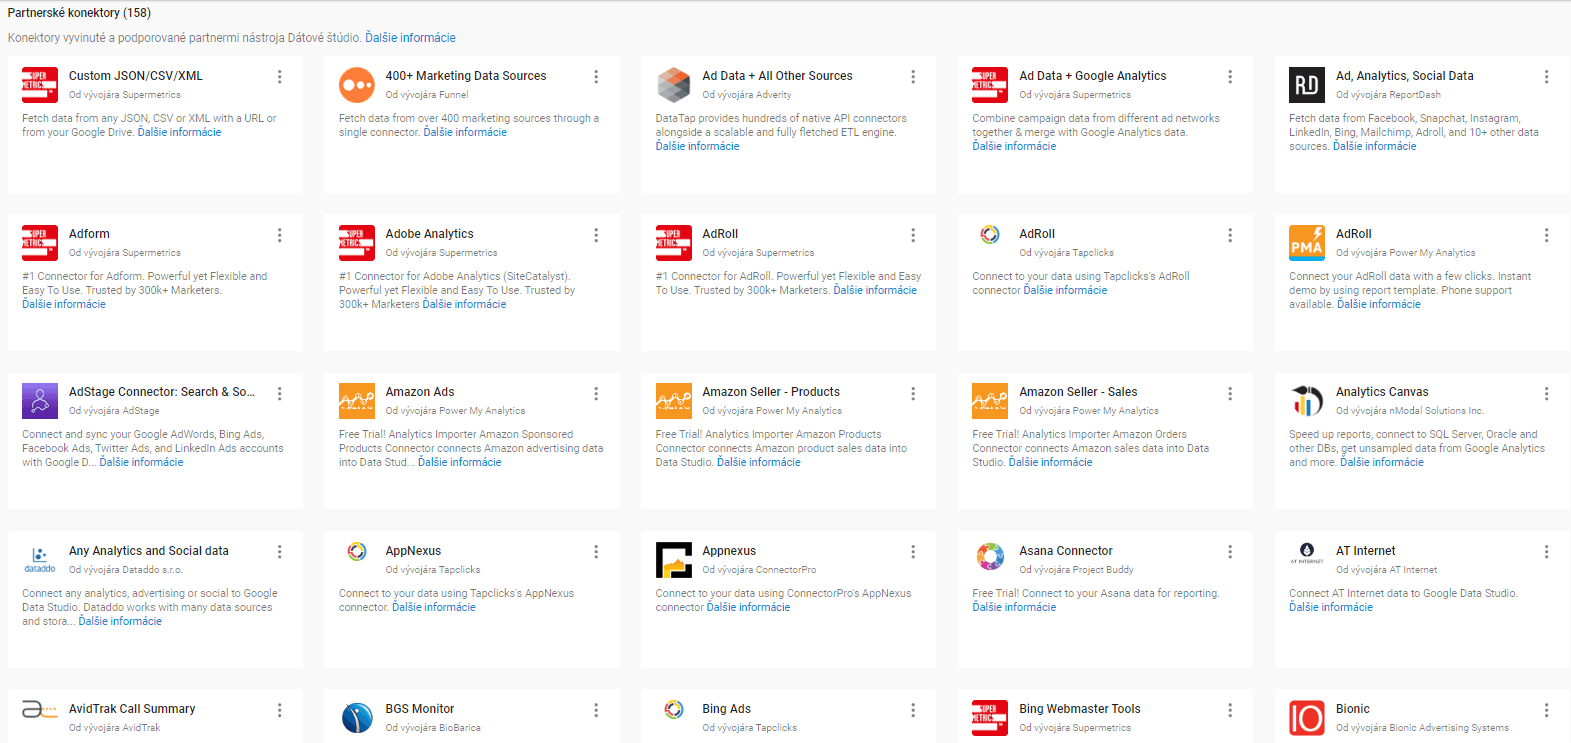Click the Appnexus ConnectorPro logo
Screen dimensions: 1571x743
(673, 560)
